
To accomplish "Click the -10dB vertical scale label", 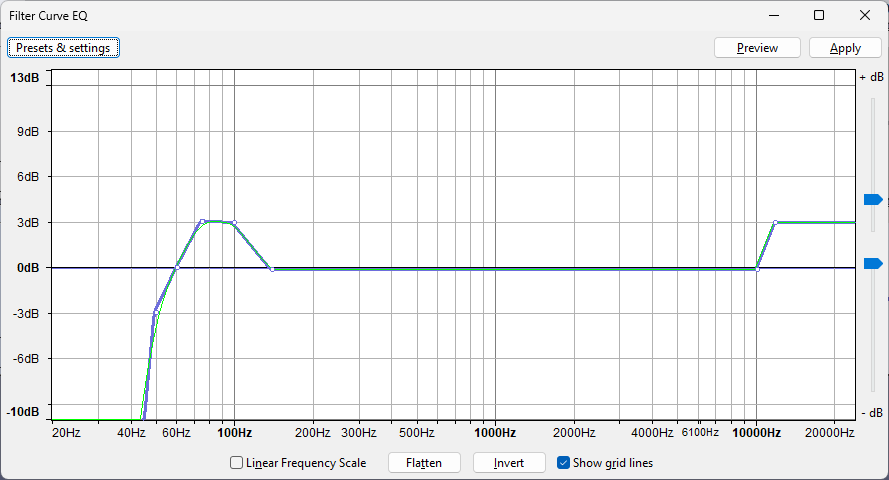I will coord(23,412).
